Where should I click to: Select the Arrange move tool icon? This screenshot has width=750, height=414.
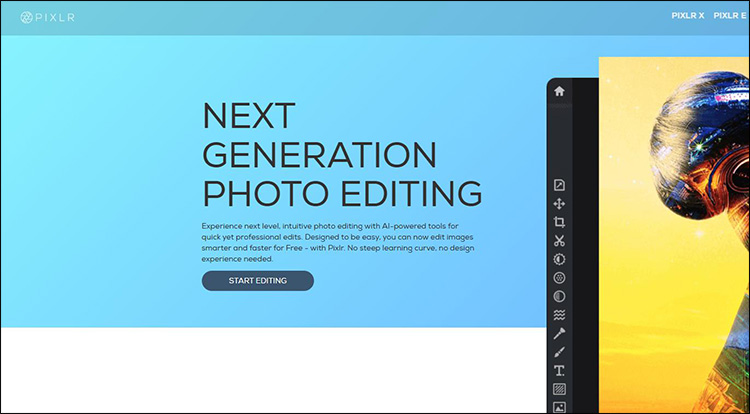click(x=560, y=204)
